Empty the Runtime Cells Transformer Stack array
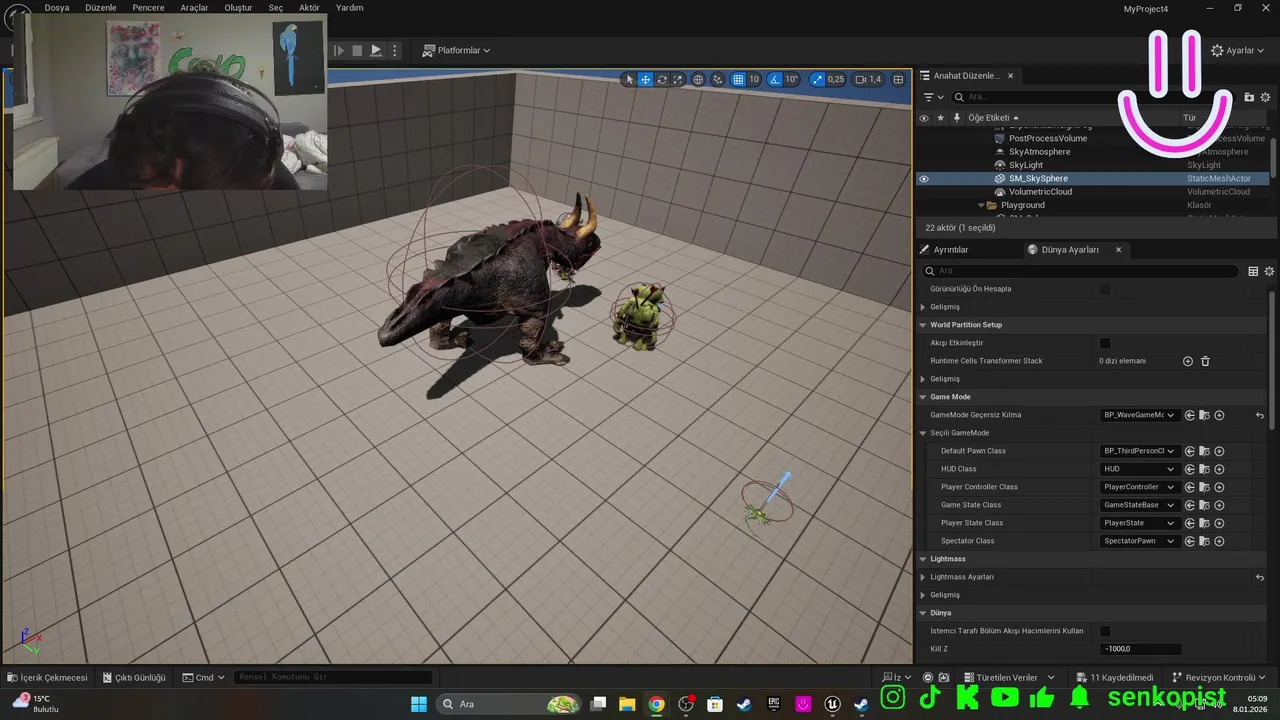1280x720 pixels. [x=1205, y=361]
